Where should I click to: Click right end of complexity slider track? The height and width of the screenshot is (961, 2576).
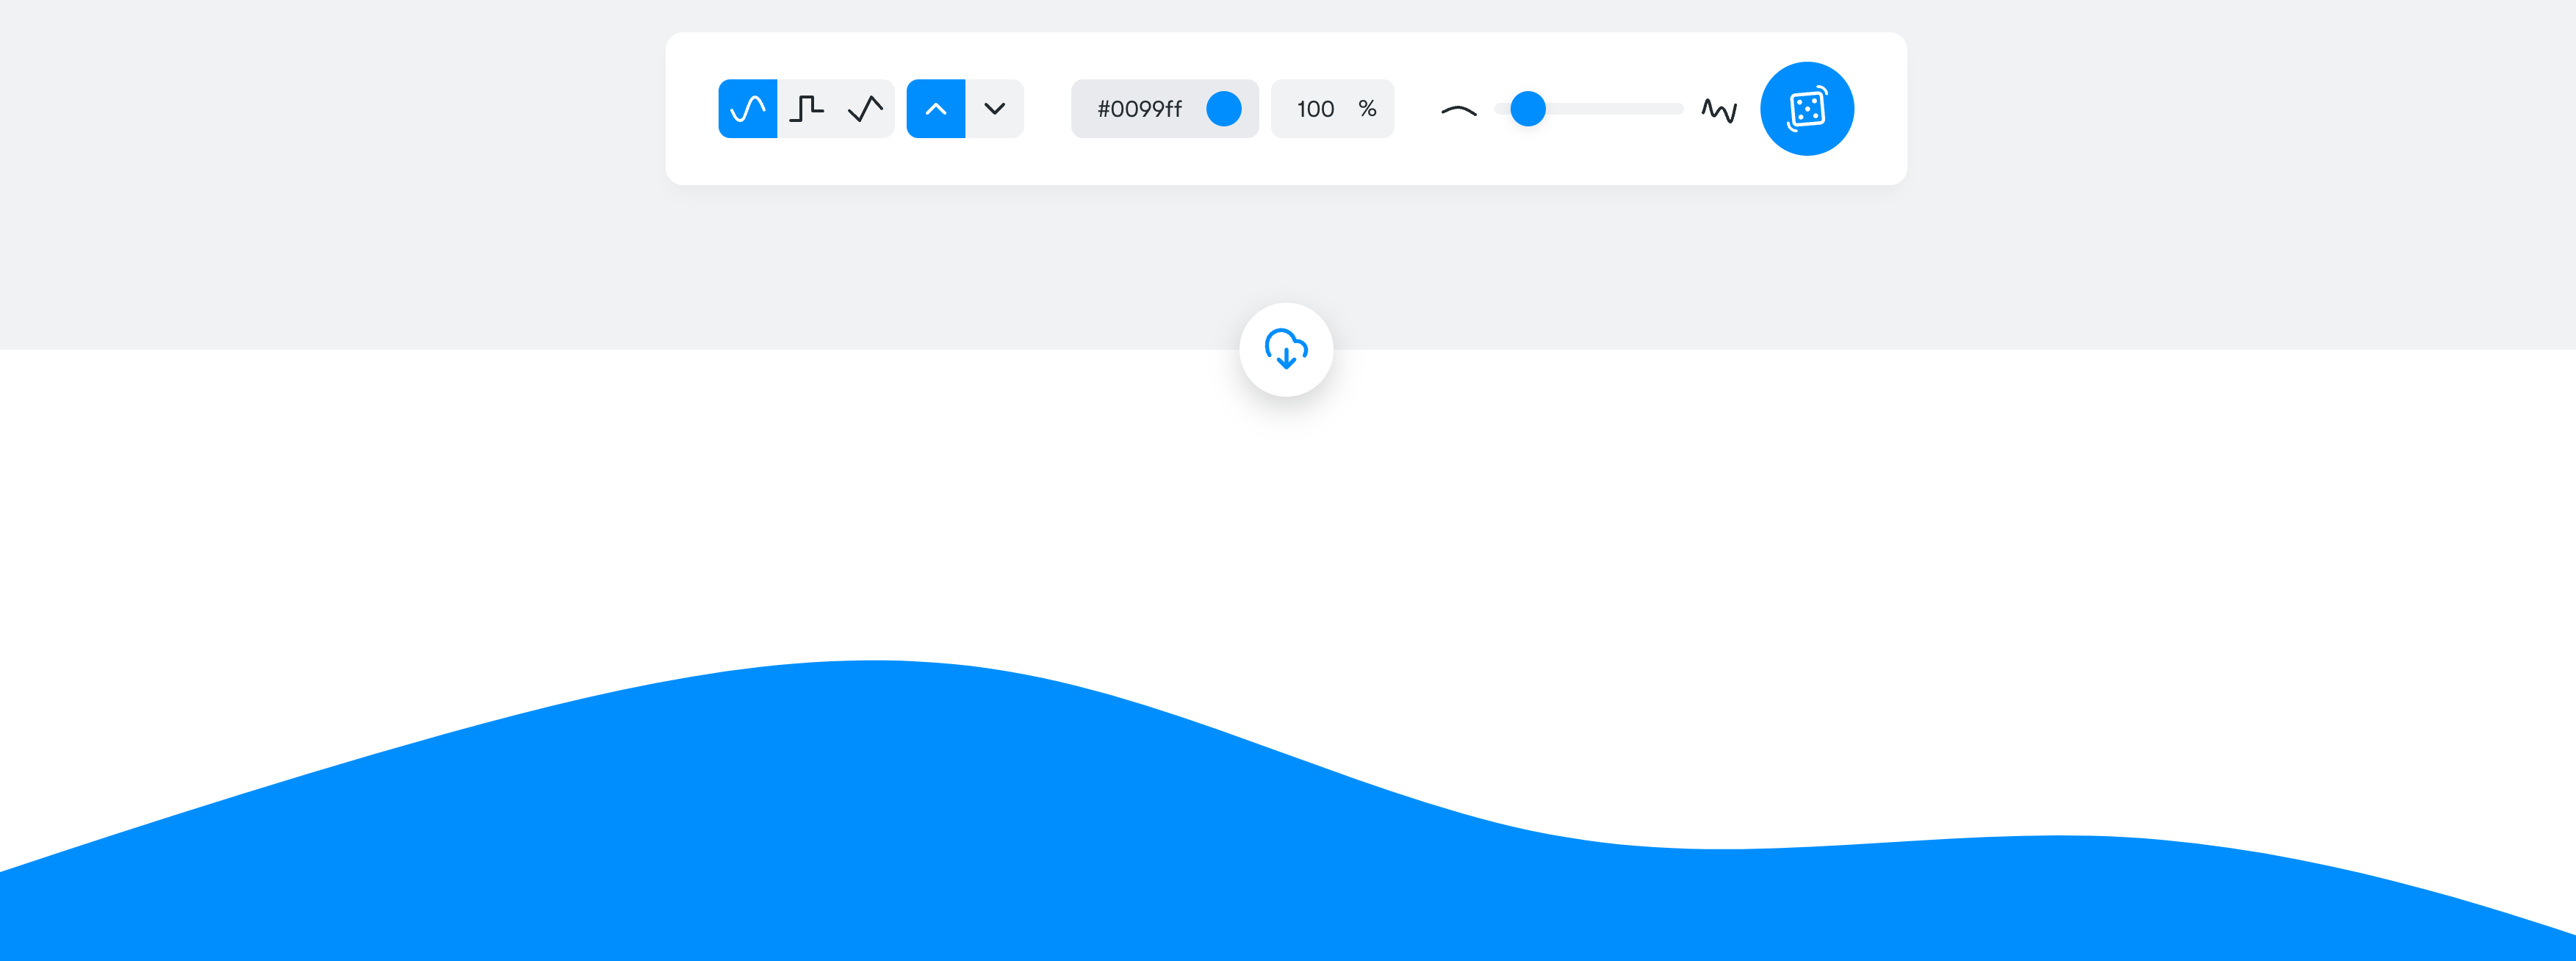tap(1675, 108)
